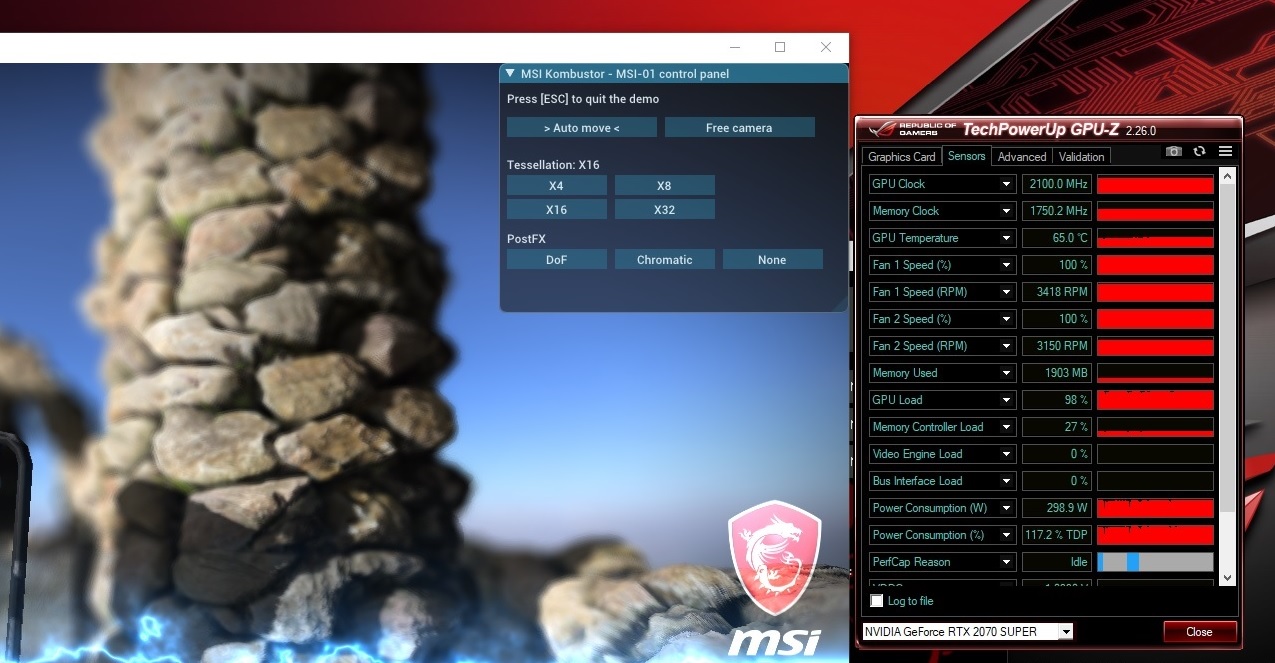The height and width of the screenshot is (663, 1275).
Task: Open the GPU-Z hamburger menu
Action: click(1225, 151)
